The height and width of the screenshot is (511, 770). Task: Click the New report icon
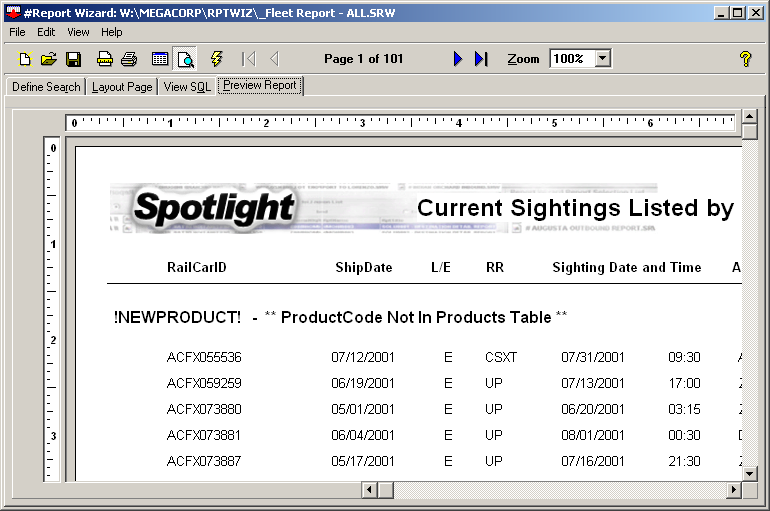[x=26, y=59]
